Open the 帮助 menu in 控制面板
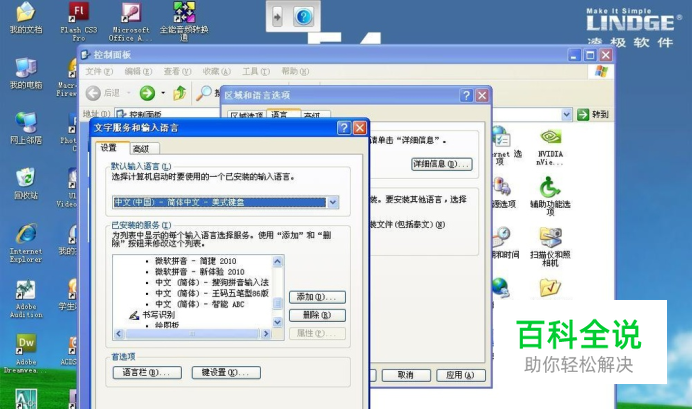The image size is (692, 409). [x=295, y=71]
